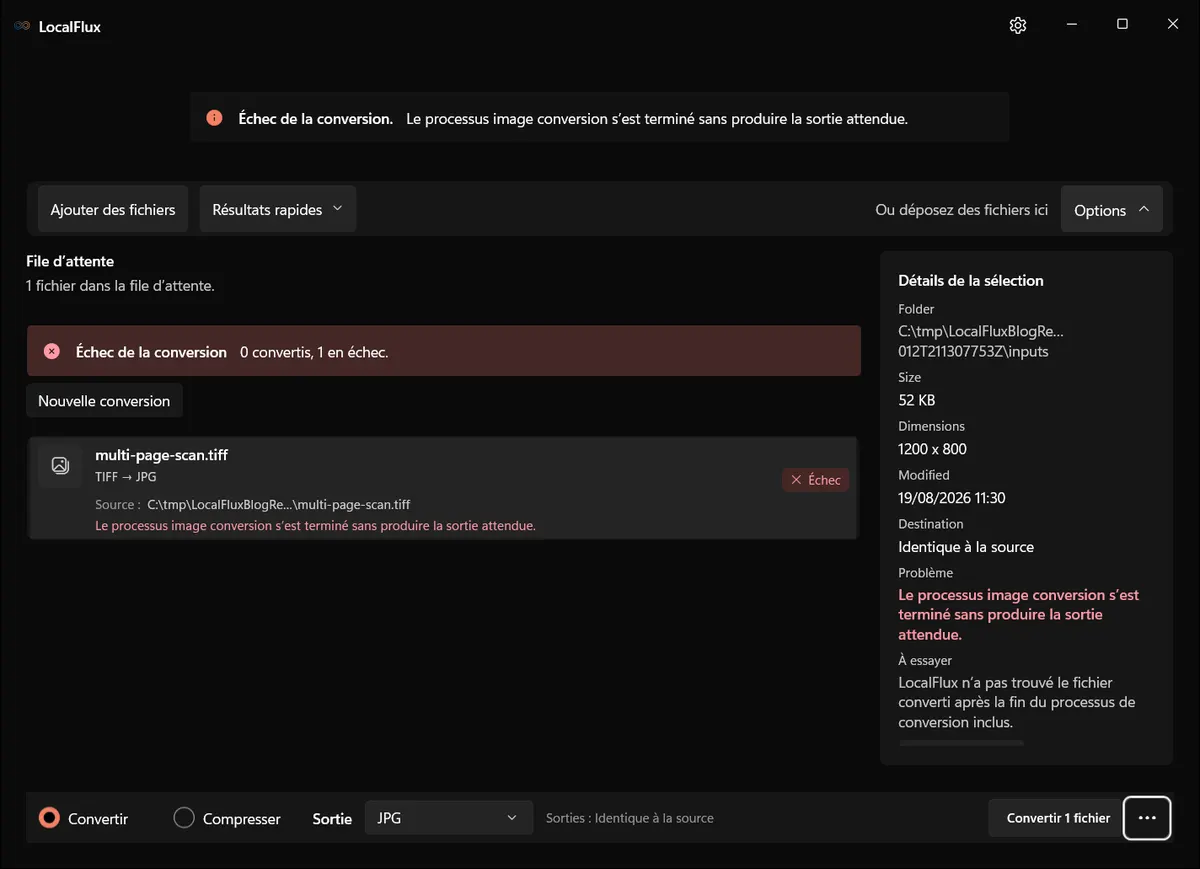Select the multi-page-scan.tiff file name
This screenshot has height=869, width=1200.
[162, 455]
